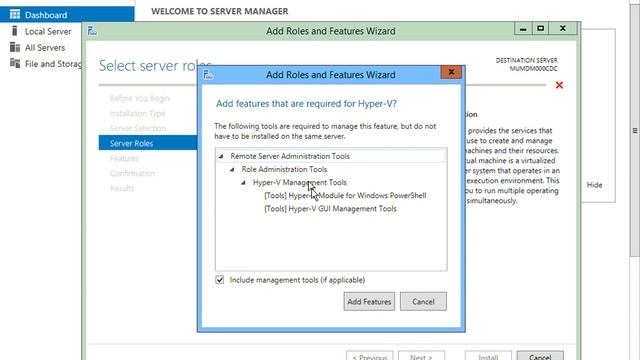Click the Server Manager vertical scrollbar

click(635, 131)
